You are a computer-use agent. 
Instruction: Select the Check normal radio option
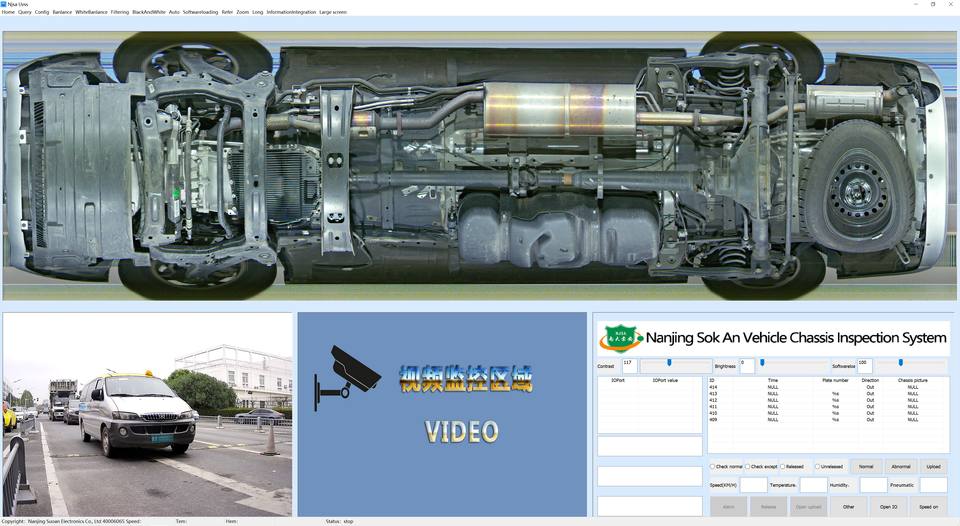click(726, 467)
